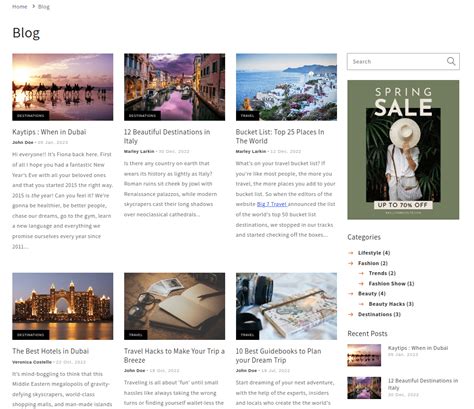Click Destinations tag on Kaytips image

pyautogui.click(x=31, y=116)
